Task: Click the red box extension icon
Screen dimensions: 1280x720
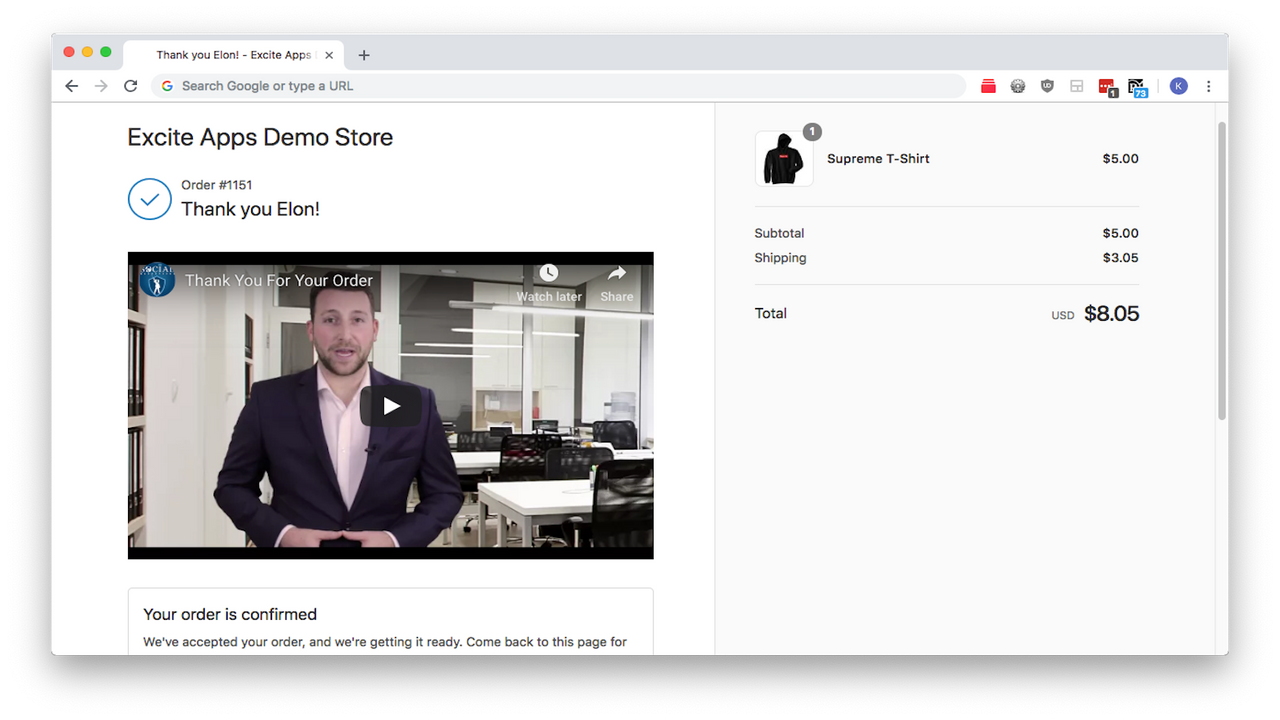Action: pyautogui.click(x=988, y=86)
